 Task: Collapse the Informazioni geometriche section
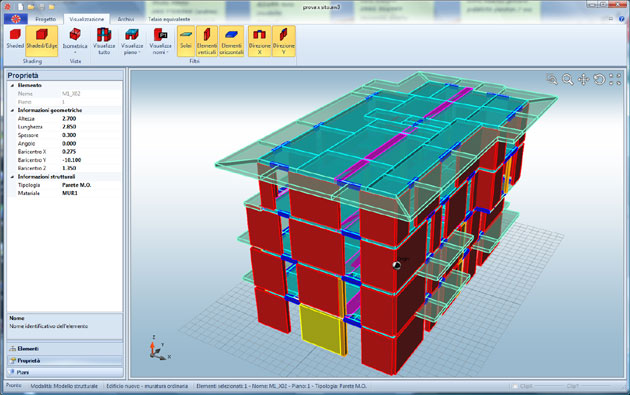(12, 110)
